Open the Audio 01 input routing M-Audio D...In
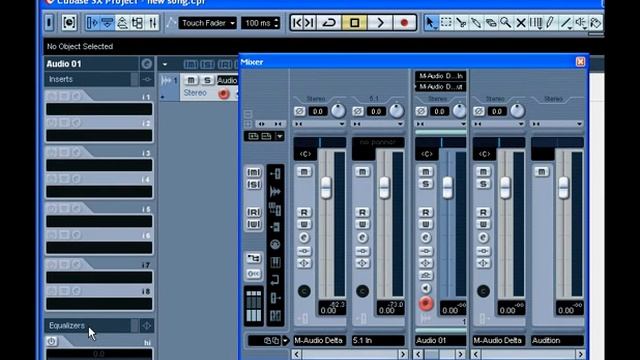 pyautogui.click(x=441, y=76)
